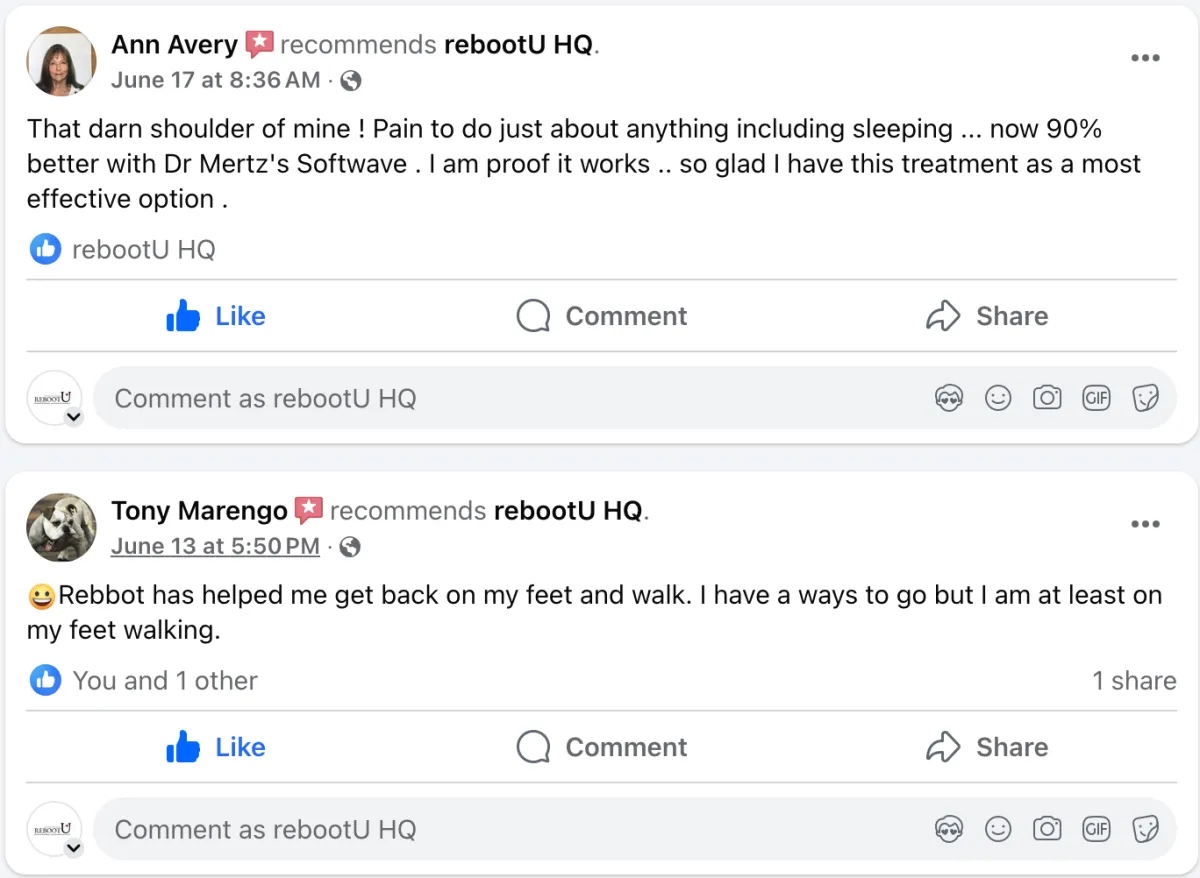
Task: Add a GIF to Tony Marengo's comment box
Action: 1097,829
